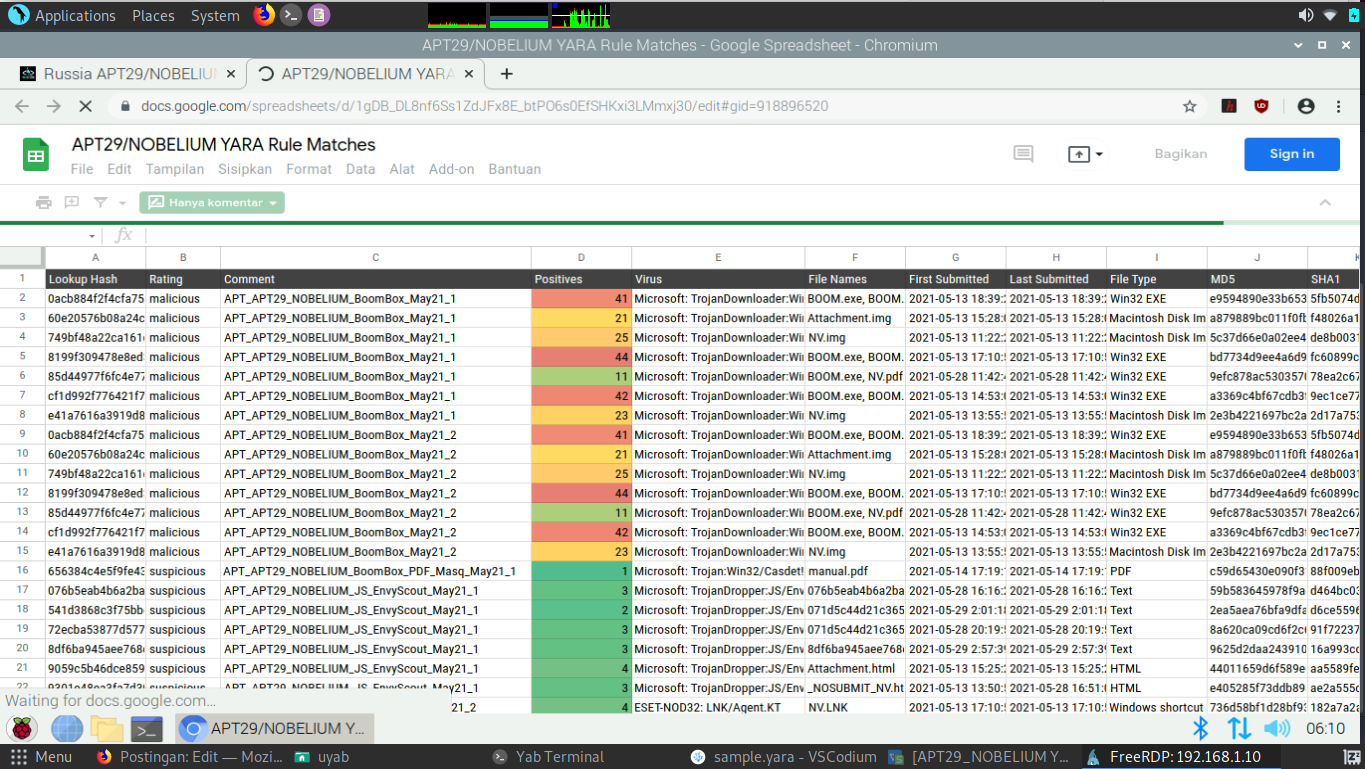The height and width of the screenshot is (769, 1365).
Task: Open the Places menu in top panel
Action: pyautogui.click(x=153, y=15)
